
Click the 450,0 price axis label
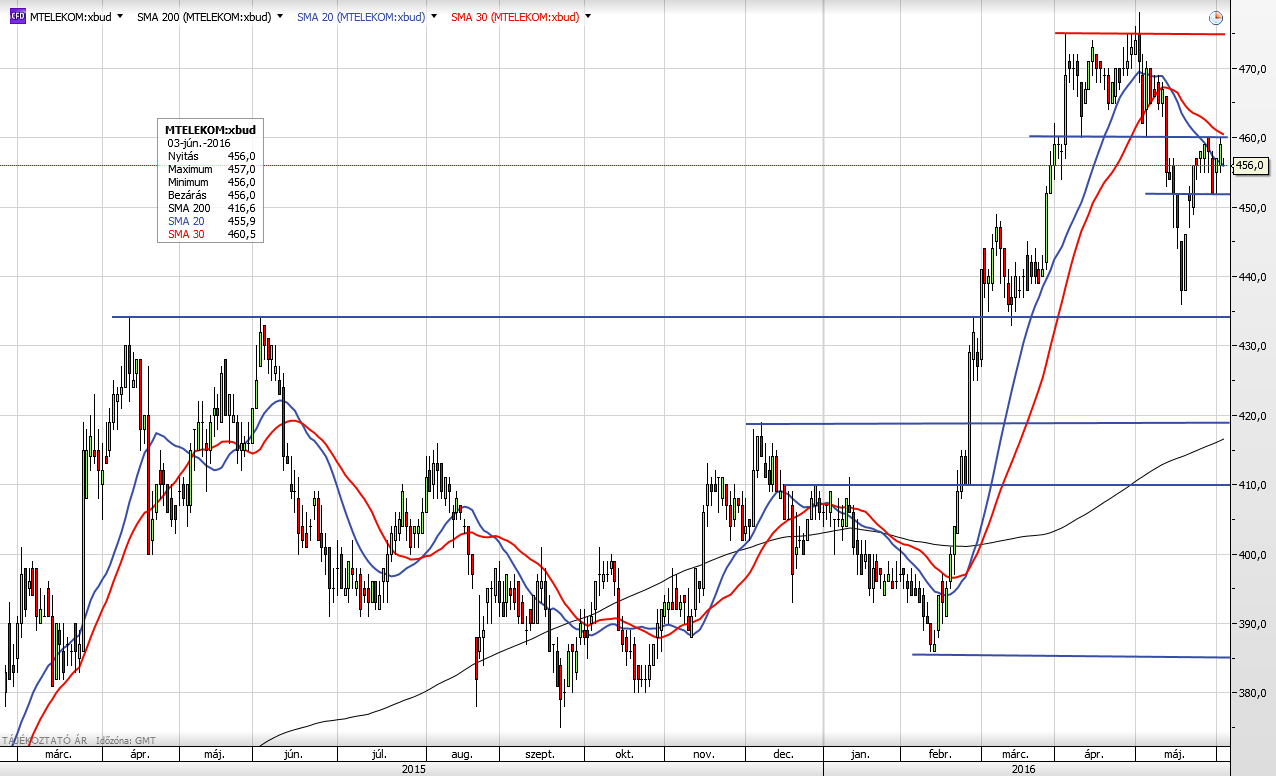pyautogui.click(x=1253, y=208)
